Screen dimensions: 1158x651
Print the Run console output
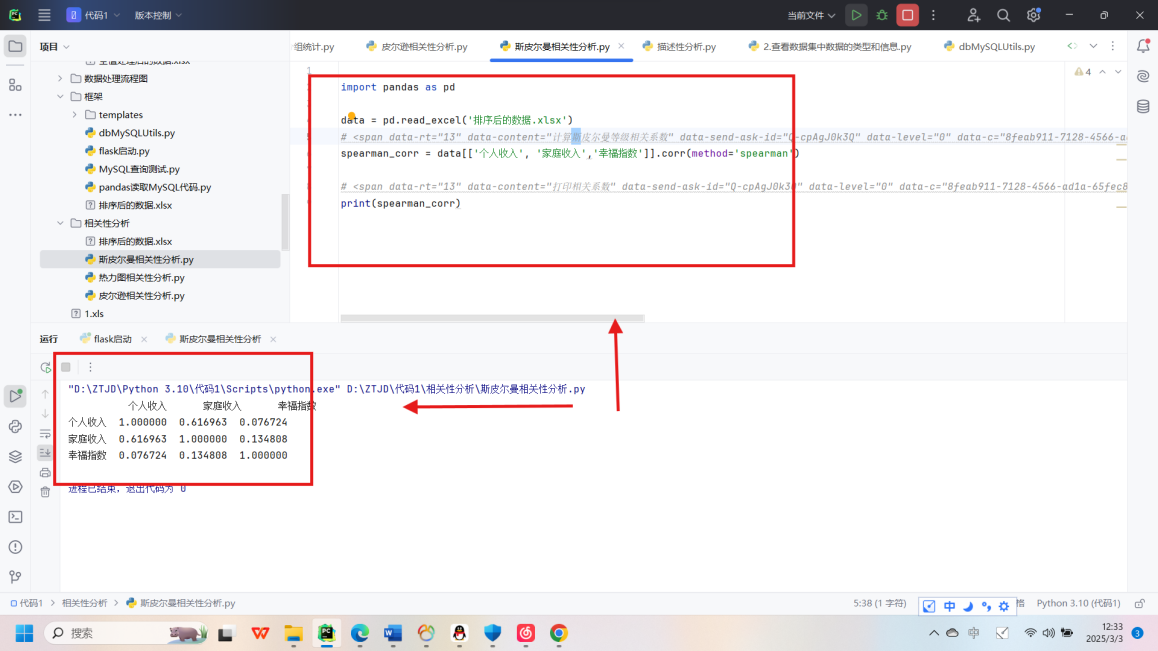click(x=45, y=472)
